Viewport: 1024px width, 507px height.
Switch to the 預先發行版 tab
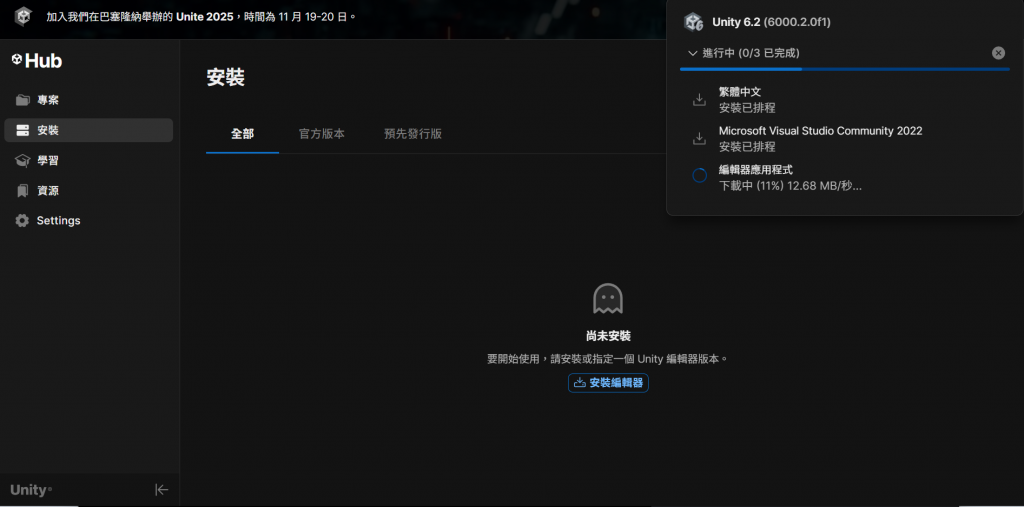click(413, 134)
